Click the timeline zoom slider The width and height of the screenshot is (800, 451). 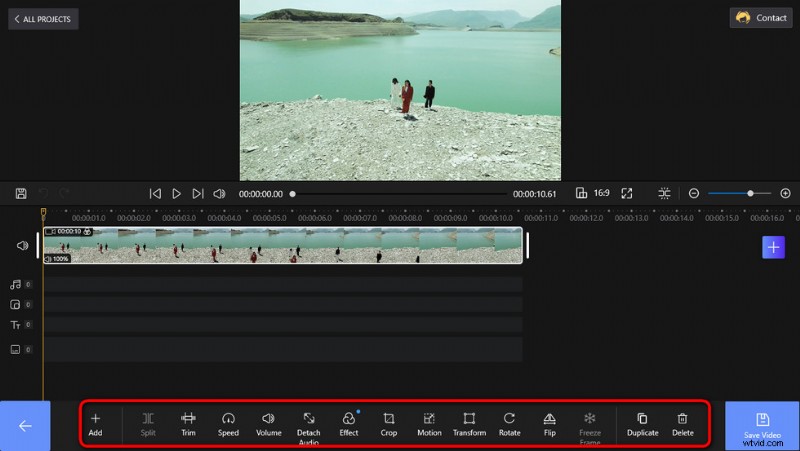tap(739, 193)
